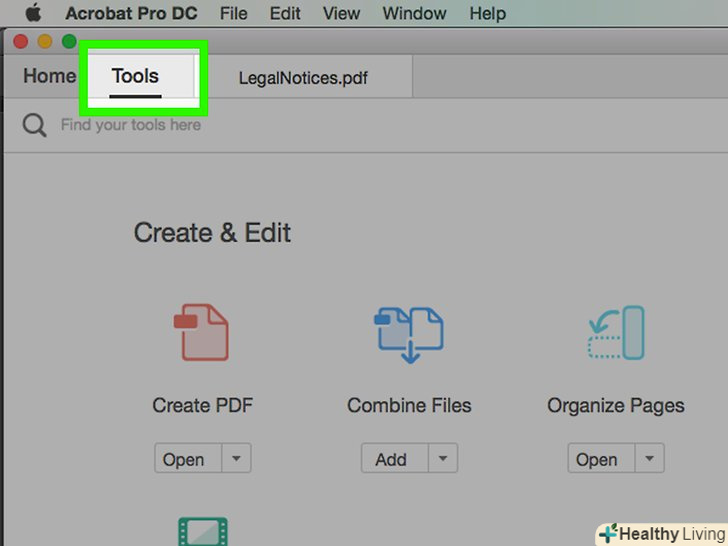
Task: Expand the Organize Pages Open dropdown arrow
Action: click(x=650, y=458)
